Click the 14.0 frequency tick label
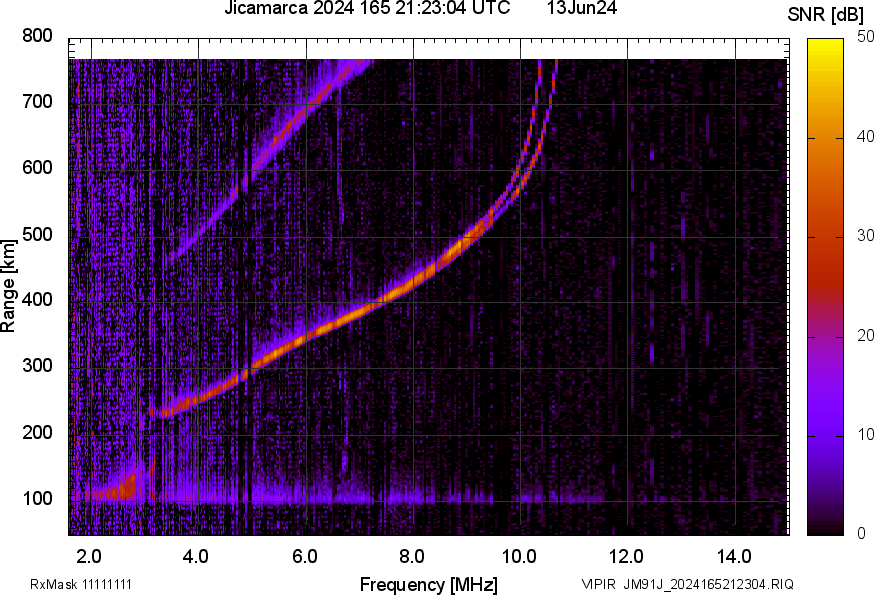This screenshot has height=595, width=874. click(734, 556)
